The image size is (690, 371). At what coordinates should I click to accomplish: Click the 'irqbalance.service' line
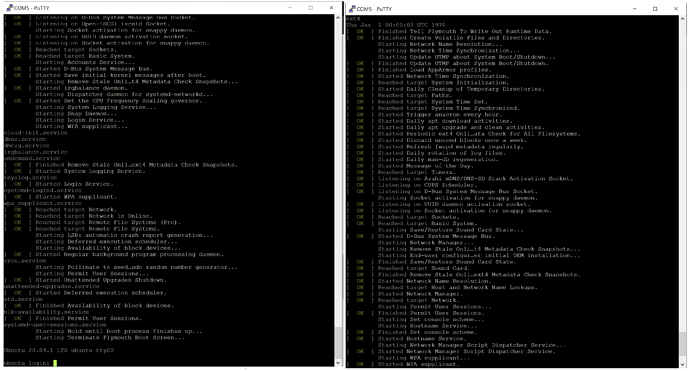[x=36, y=152]
